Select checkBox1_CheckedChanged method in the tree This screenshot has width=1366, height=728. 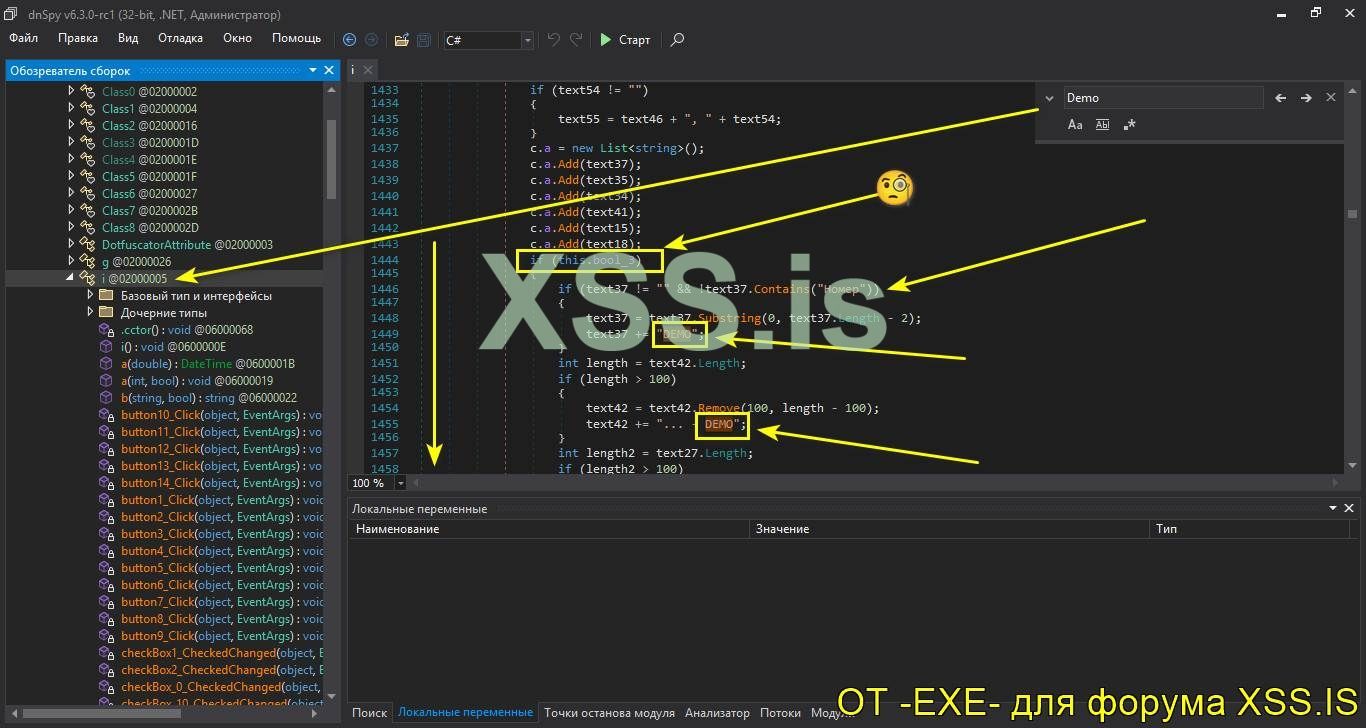click(210, 653)
